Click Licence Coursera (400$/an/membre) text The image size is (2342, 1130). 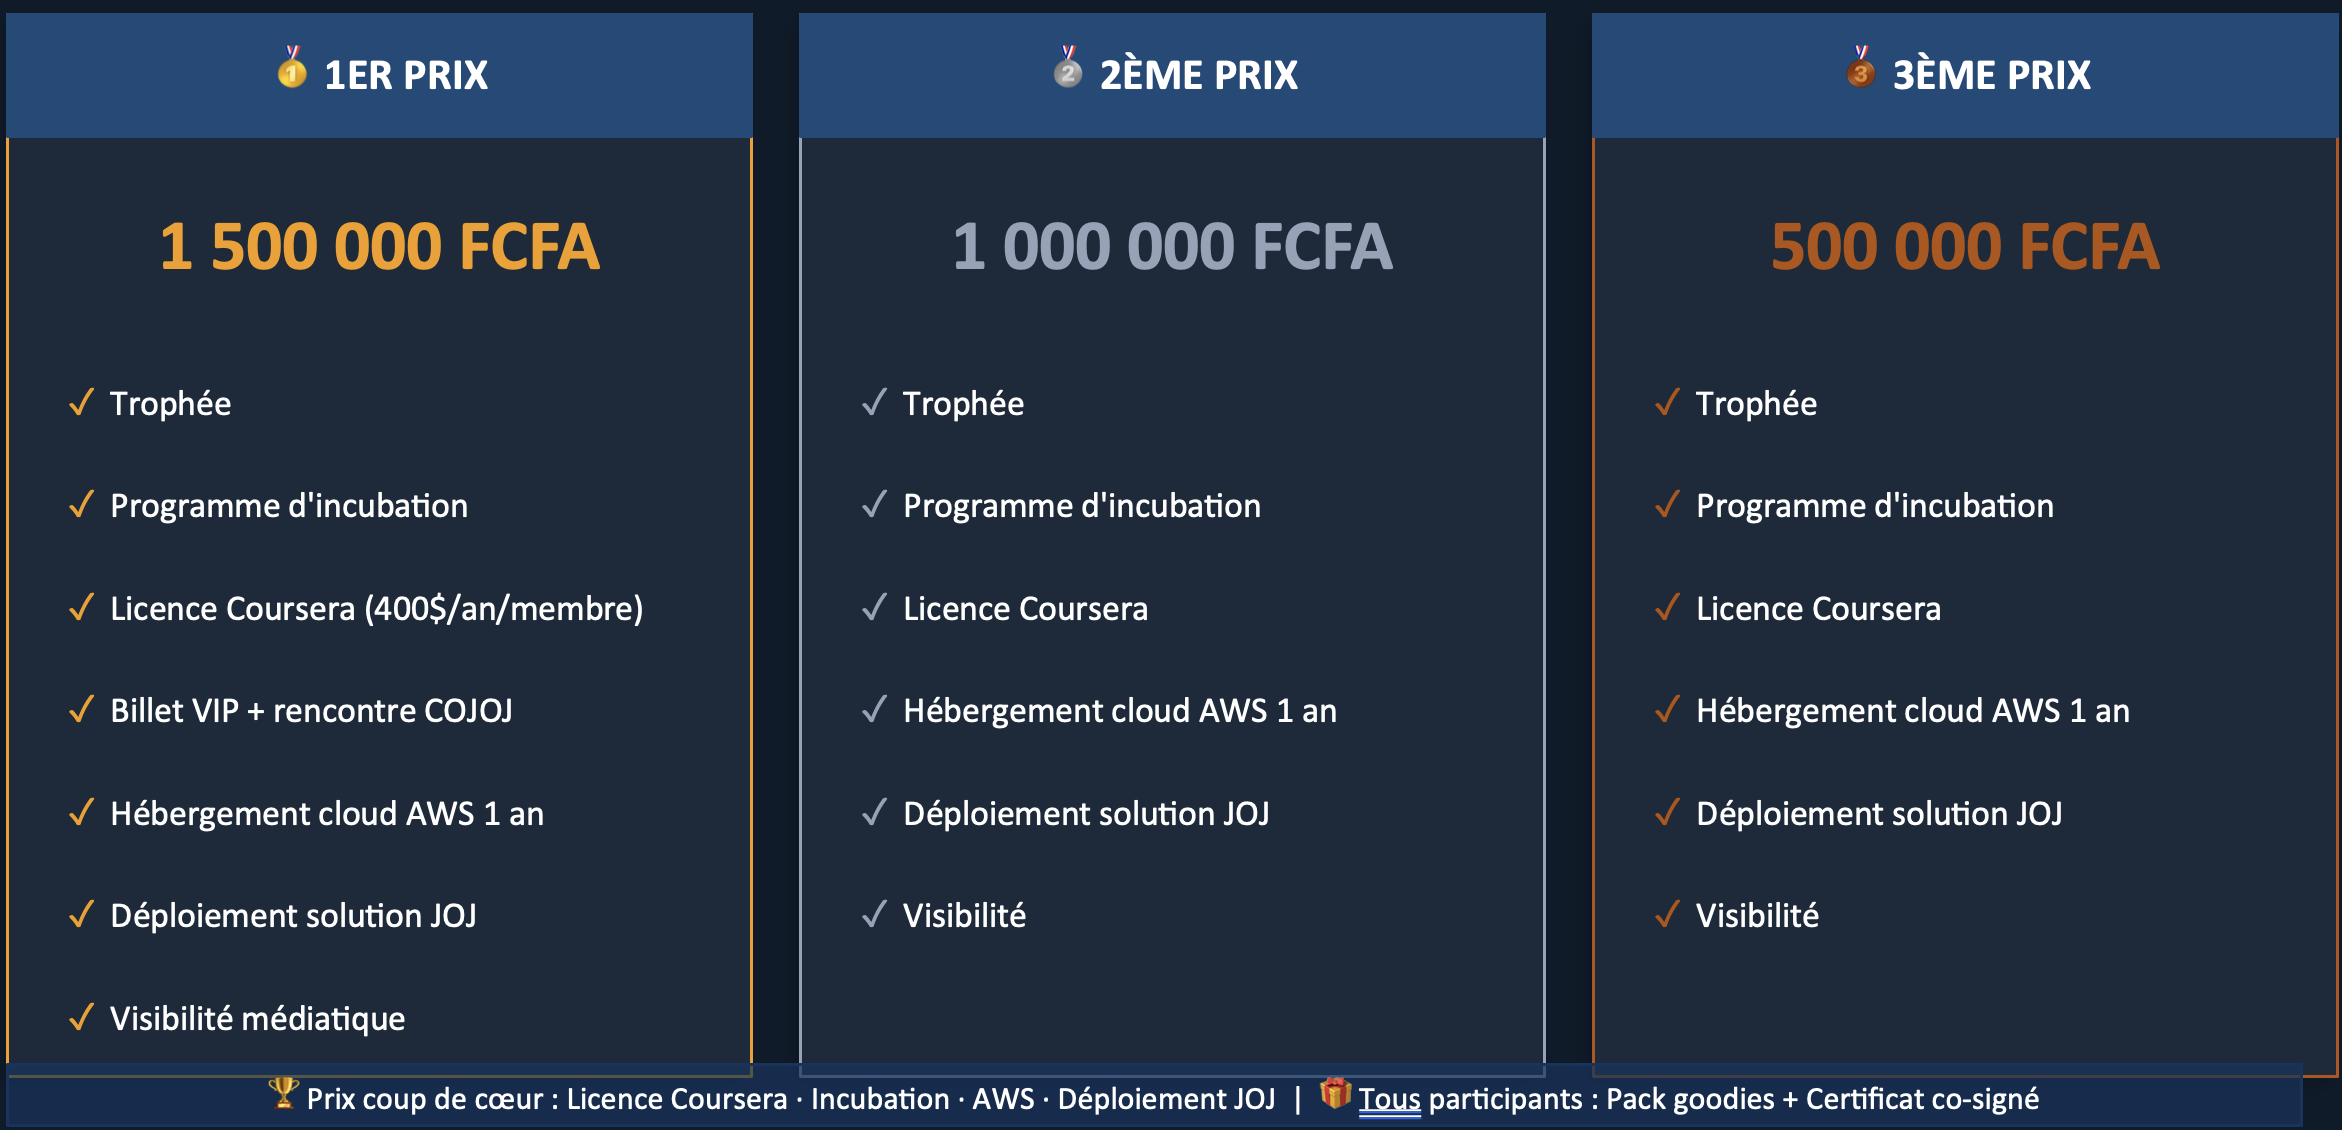pos(376,609)
